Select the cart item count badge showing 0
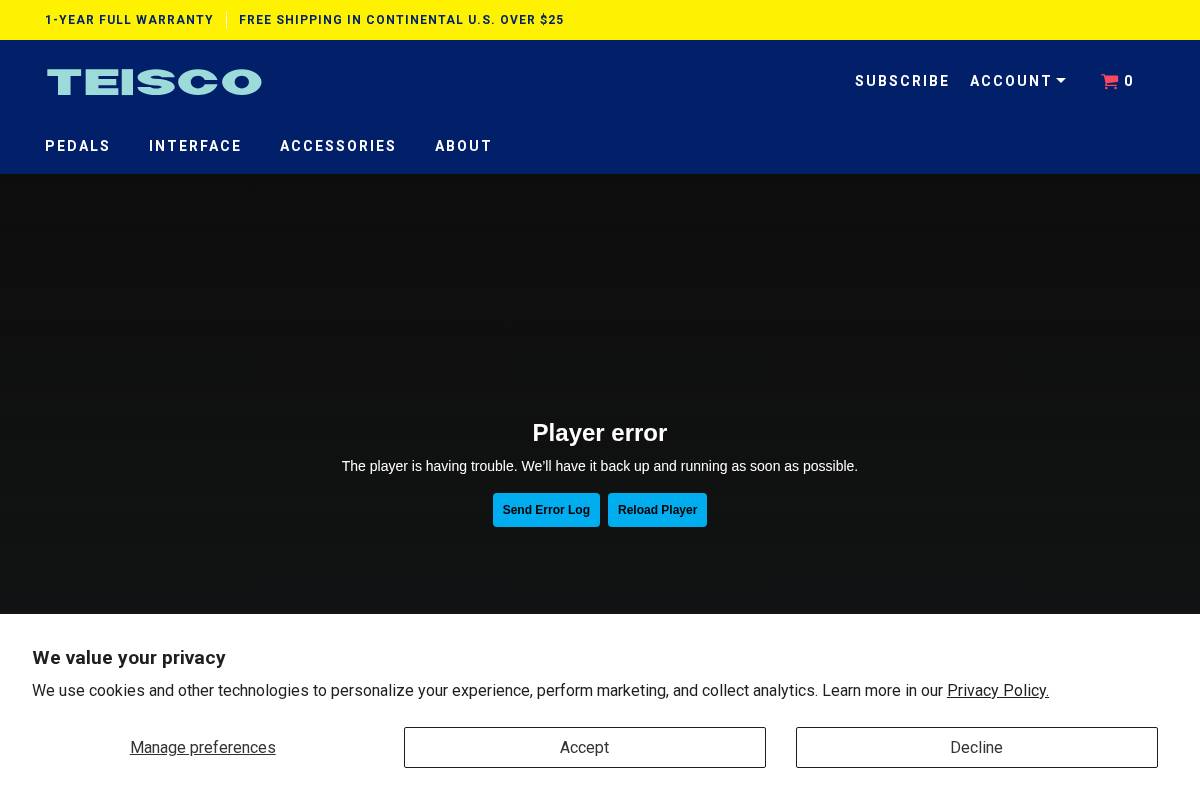Screen dimensions: 1200x800 pyautogui.click(x=1129, y=81)
